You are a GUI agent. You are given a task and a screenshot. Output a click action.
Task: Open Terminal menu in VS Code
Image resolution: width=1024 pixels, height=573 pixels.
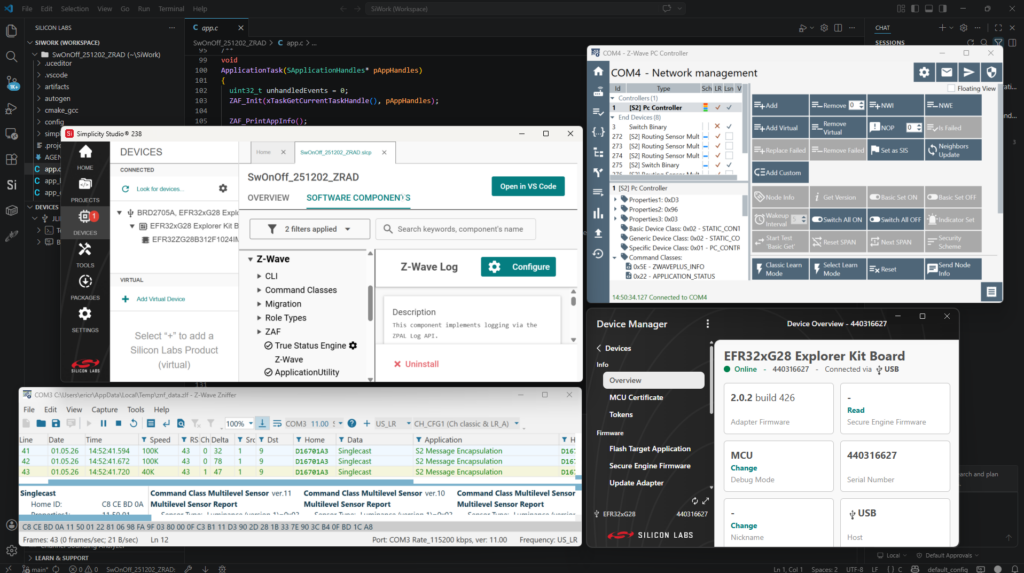tap(171, 8)
